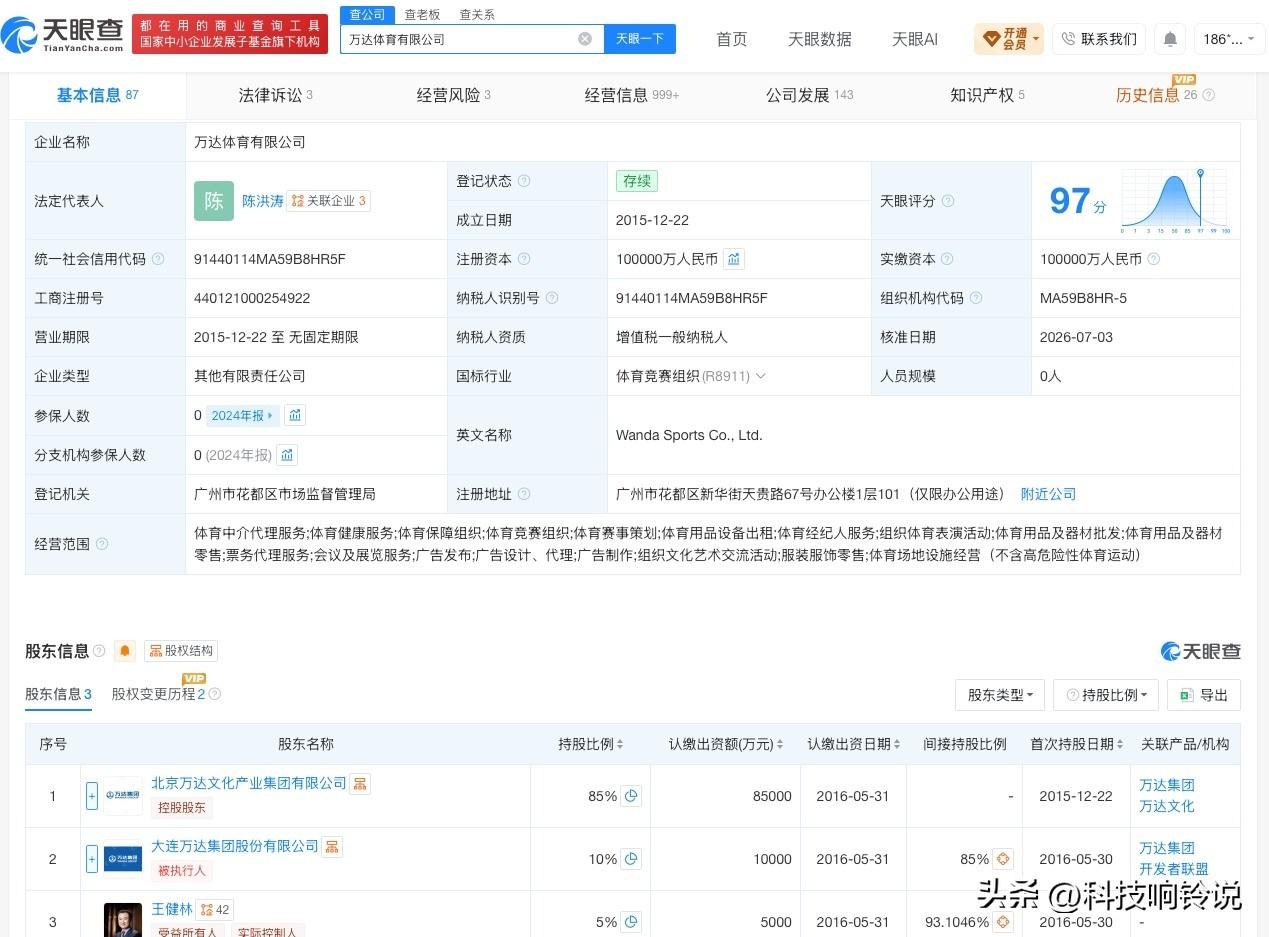Open the registered capital chart icon

click(733, 259)
